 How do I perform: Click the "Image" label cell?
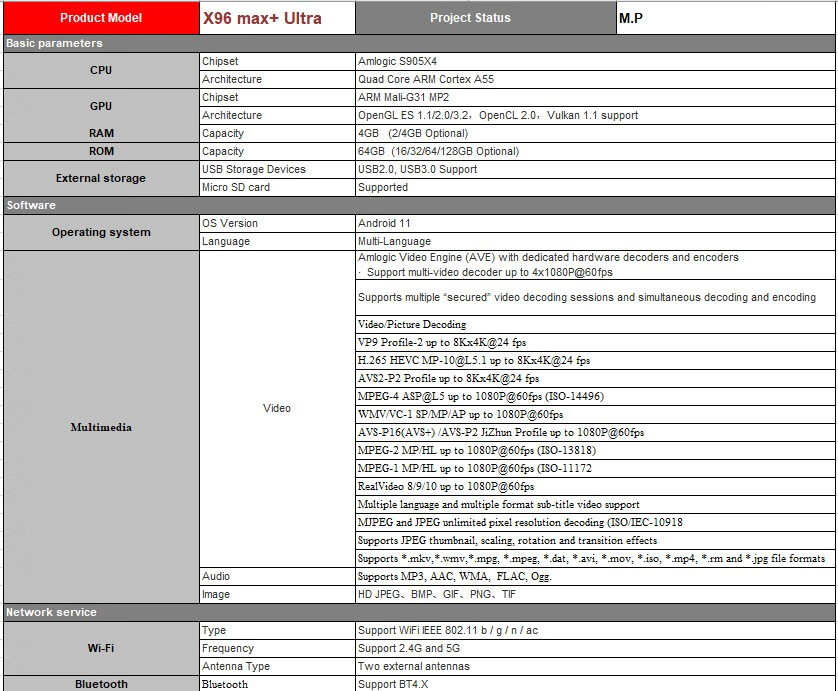pos(277,594)
